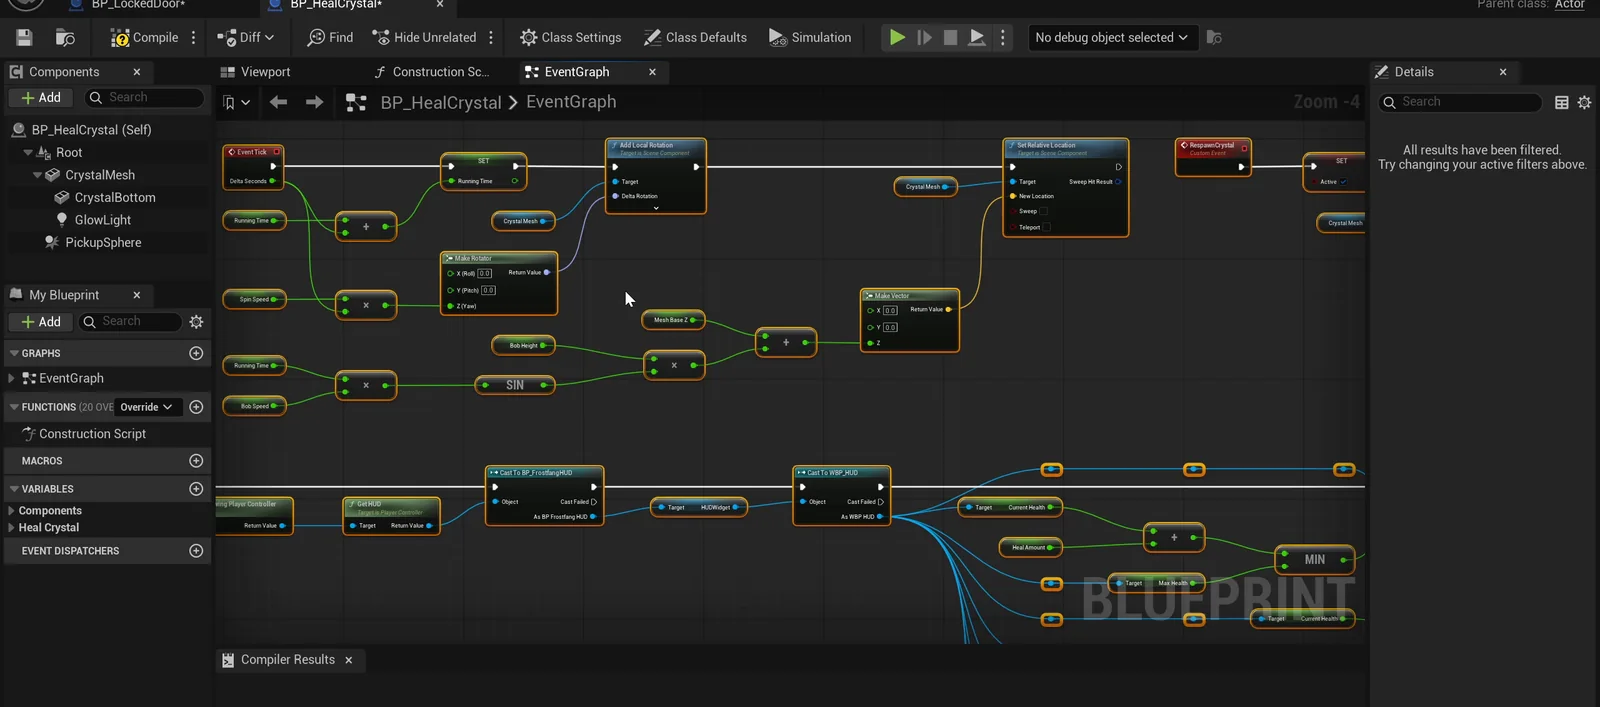This screenshot has width=1600, height=707.
Task: Open Class Defaults
Action: point(695,38)
